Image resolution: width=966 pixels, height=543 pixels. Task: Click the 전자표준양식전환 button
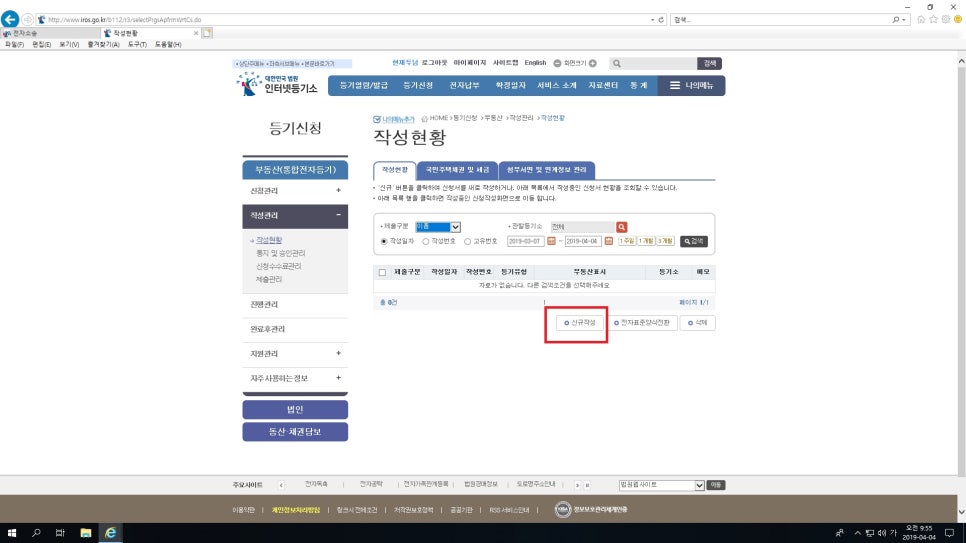click(x=642, y=323)
